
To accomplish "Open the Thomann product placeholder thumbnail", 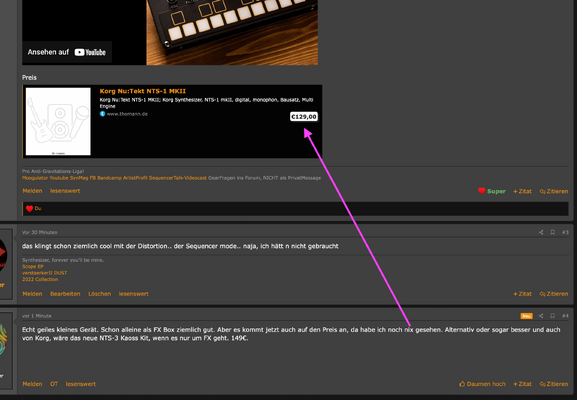I will (x=58, y=121).
